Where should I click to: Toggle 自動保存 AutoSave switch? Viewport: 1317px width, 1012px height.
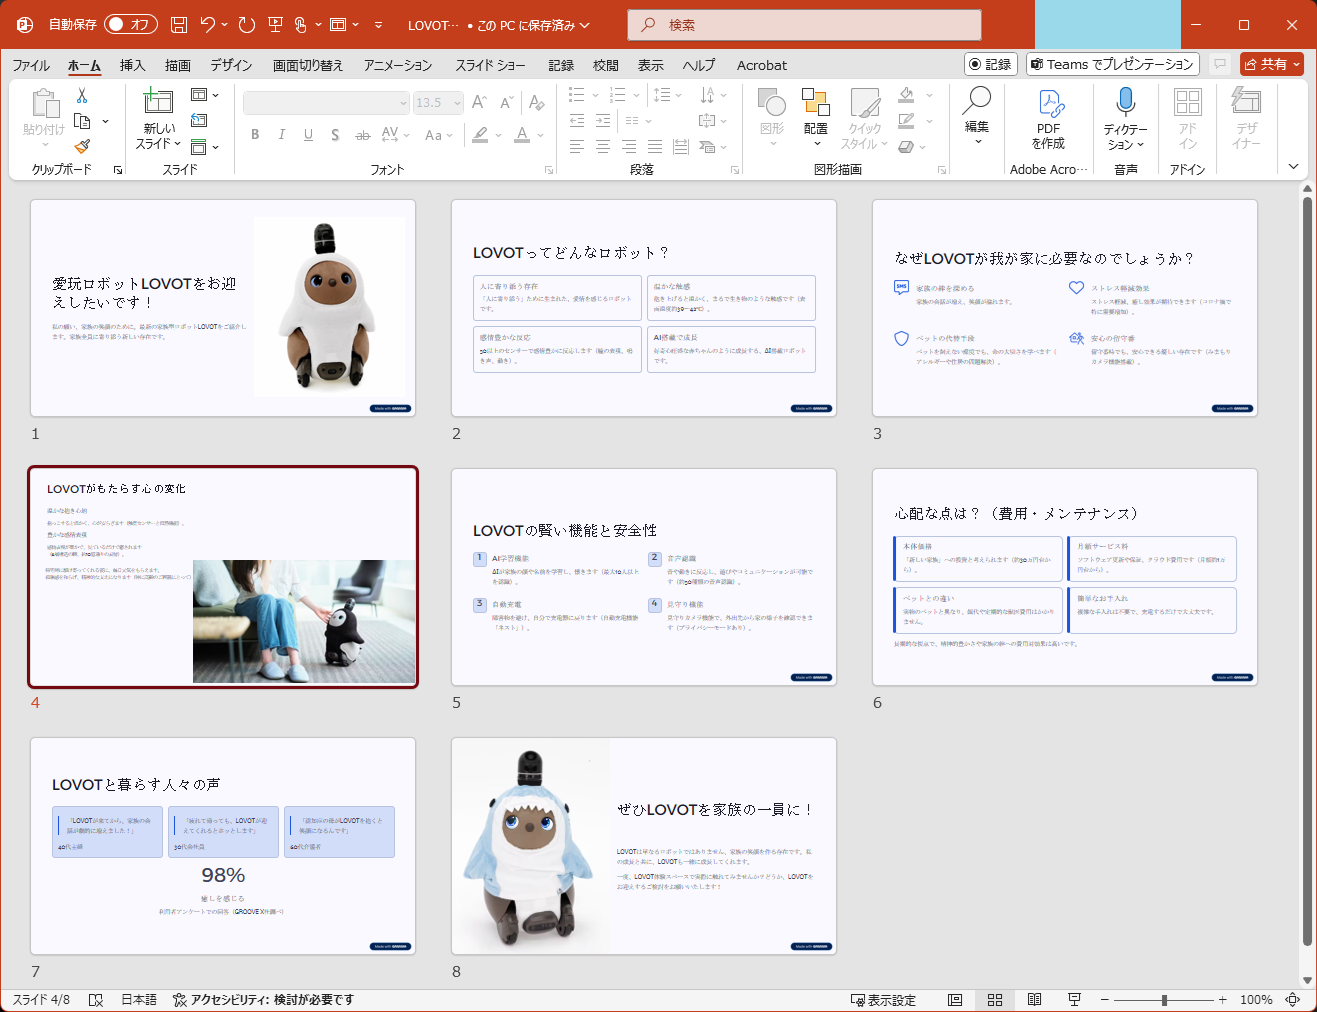click(x=131, y=25)
